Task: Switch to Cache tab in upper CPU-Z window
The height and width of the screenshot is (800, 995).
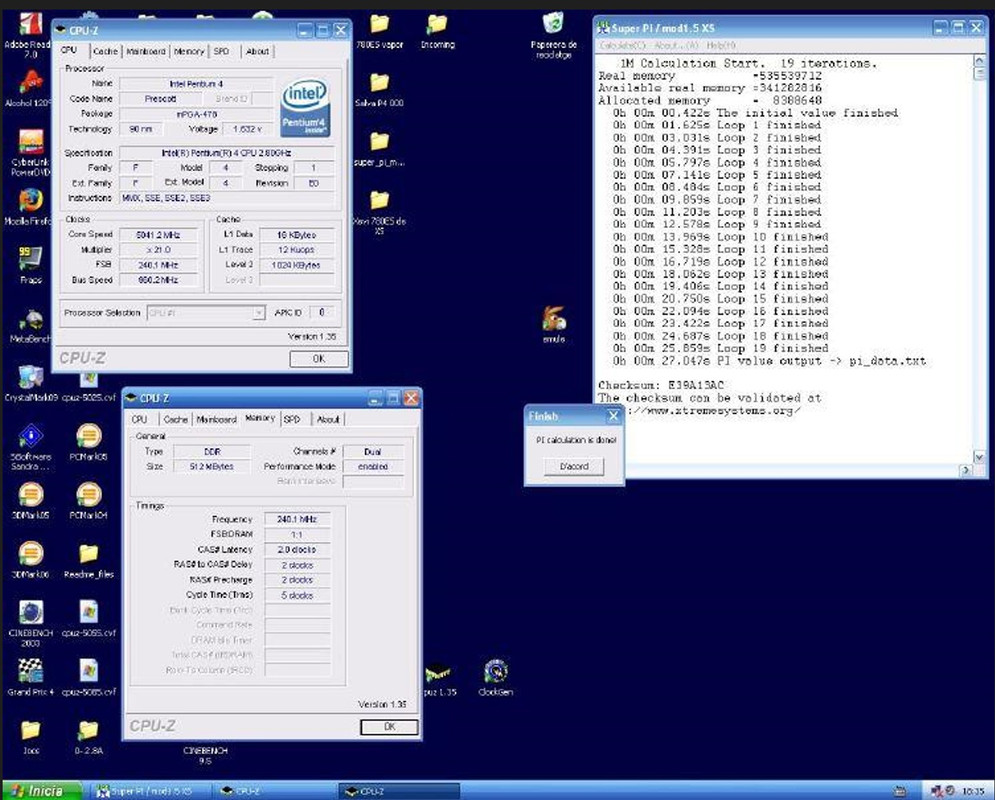Action: click(105, 51)
